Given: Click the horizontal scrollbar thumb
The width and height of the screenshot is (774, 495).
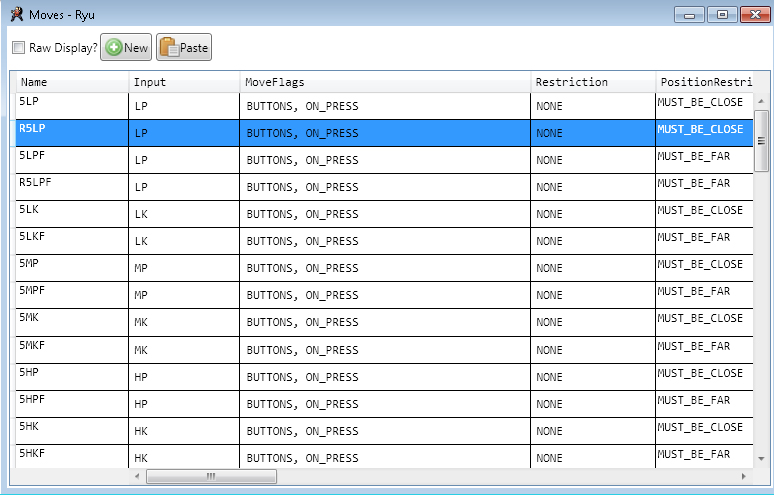Looking at the screenshot, I should (211, 476).
